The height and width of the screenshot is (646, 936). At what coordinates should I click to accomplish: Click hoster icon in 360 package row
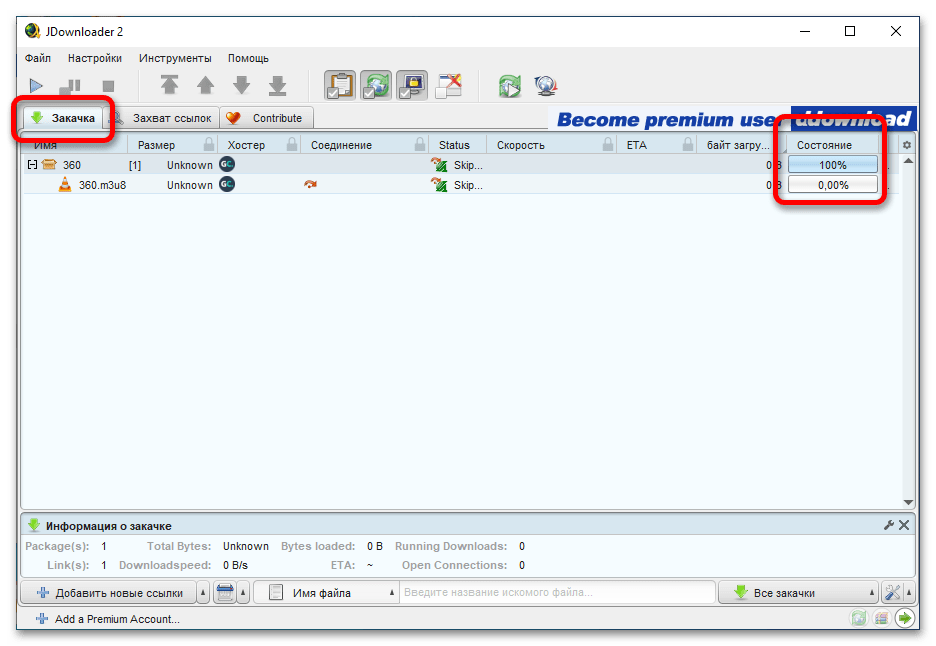(x=227, y=164)
